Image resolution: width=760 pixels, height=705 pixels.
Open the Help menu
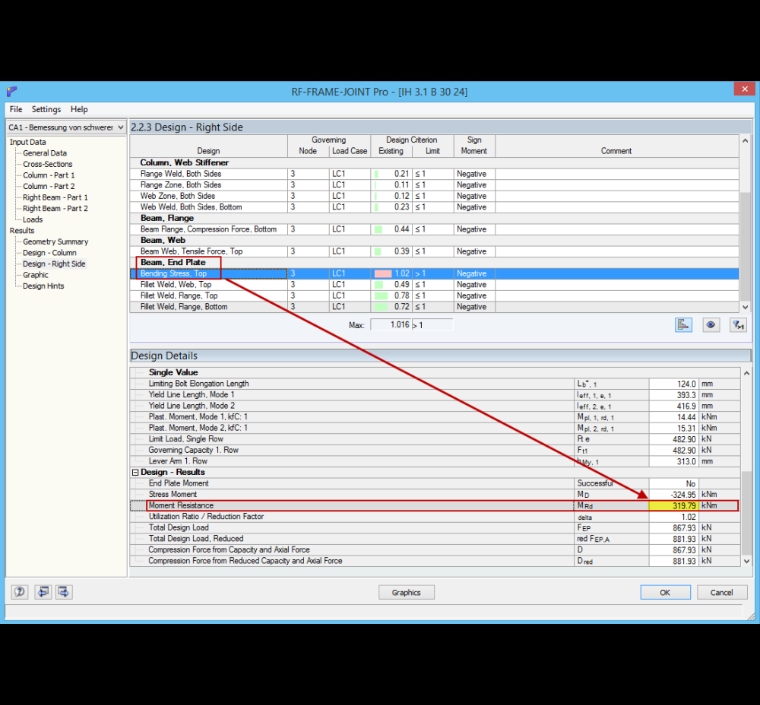click(x=79, y=109)
